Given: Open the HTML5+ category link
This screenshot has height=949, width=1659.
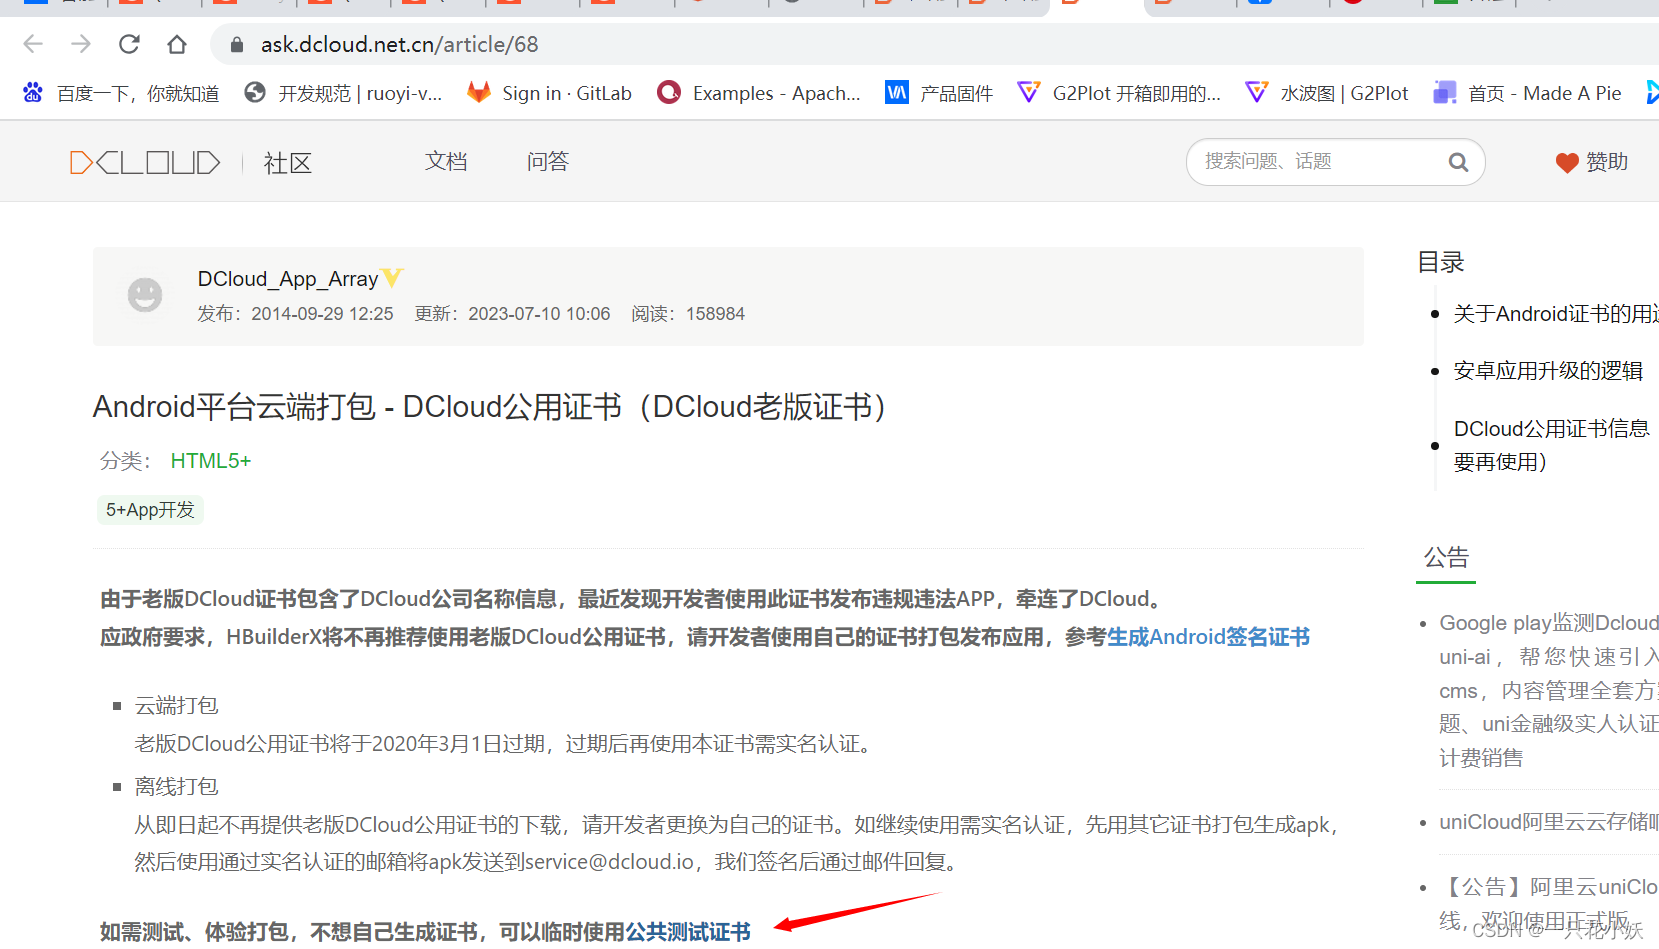Looking at the screenshot, I should (x=211, y=461).
